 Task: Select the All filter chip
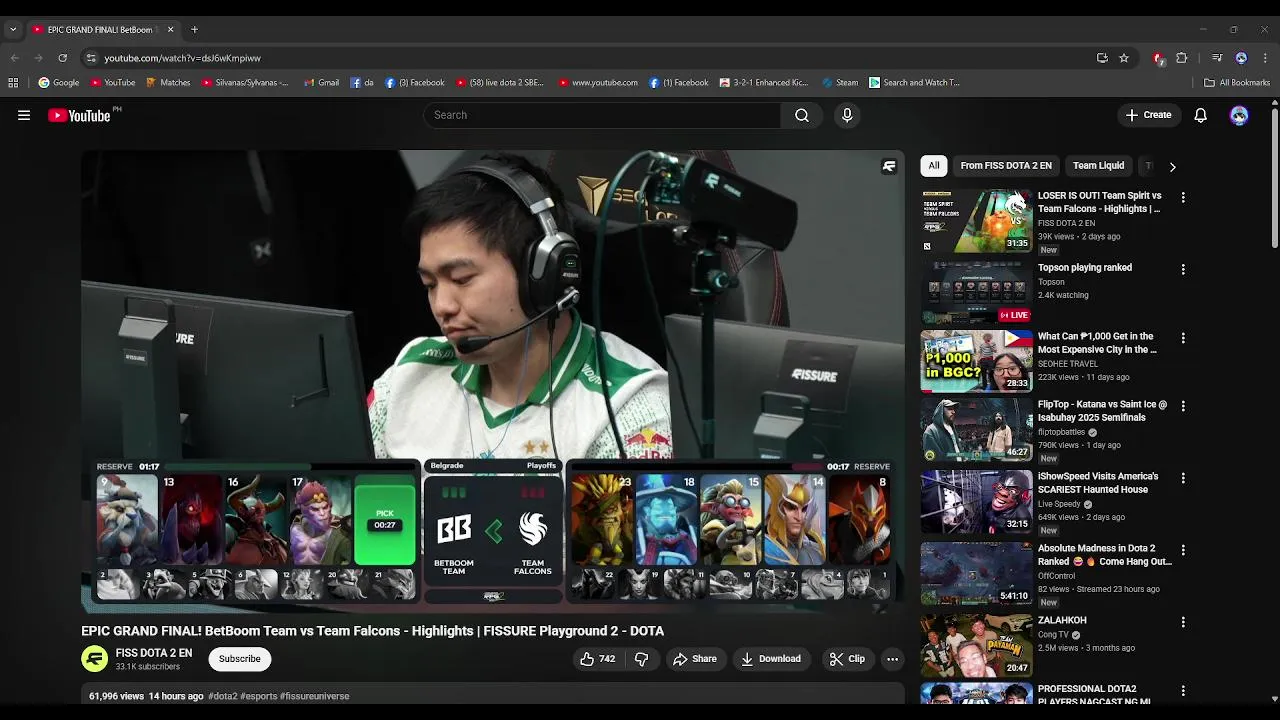pyautogui.click(x=933, y=166)
